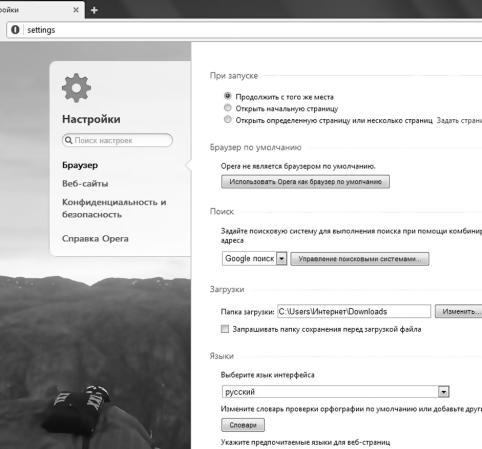The image size is (482, 449).
Task: Click 'Управление поисковыми системами' button
Action: pos(360,259)
